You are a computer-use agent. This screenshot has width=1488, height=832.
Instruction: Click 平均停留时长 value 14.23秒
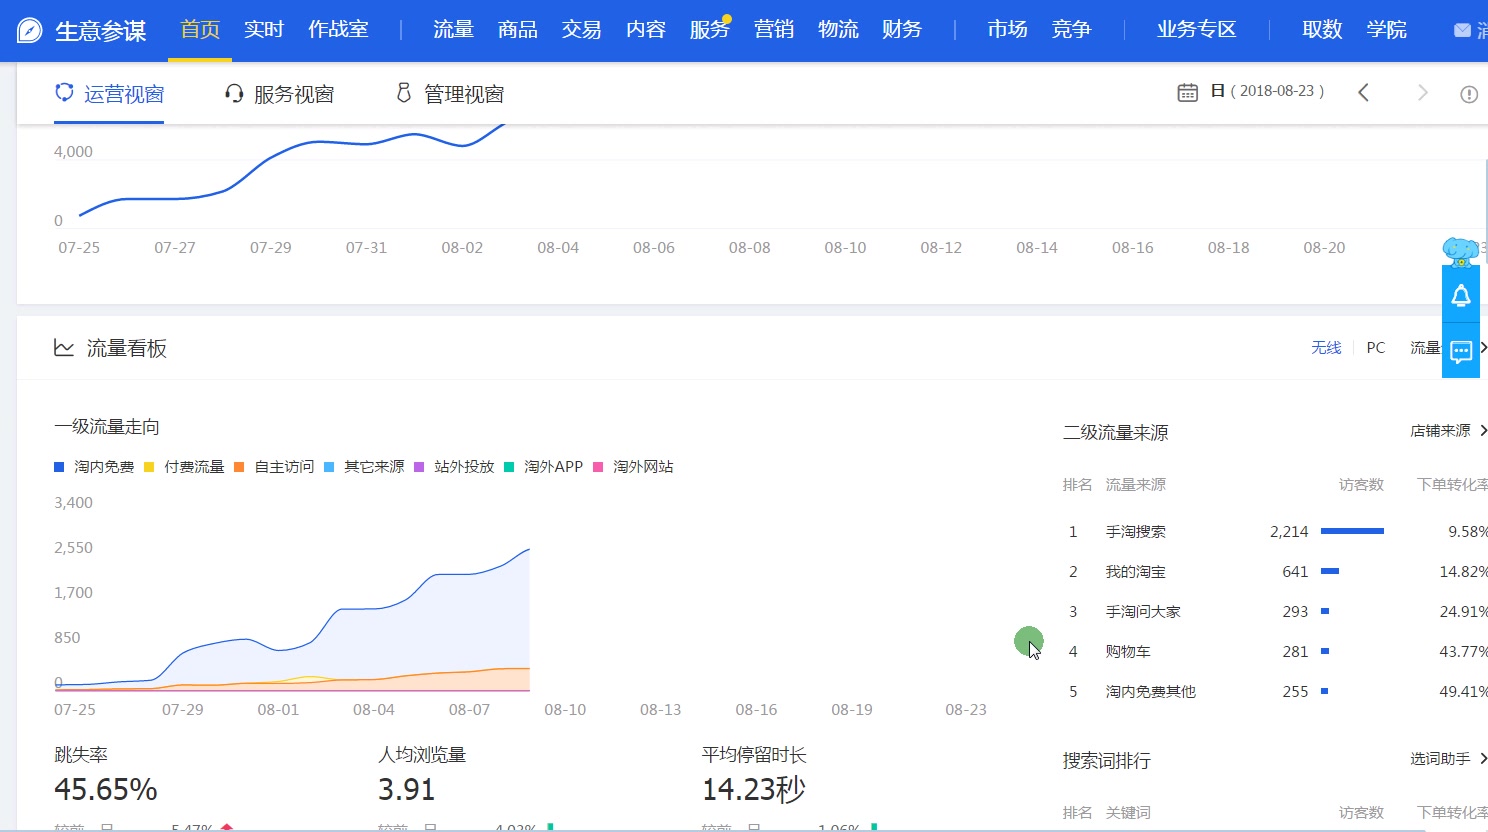753,790
